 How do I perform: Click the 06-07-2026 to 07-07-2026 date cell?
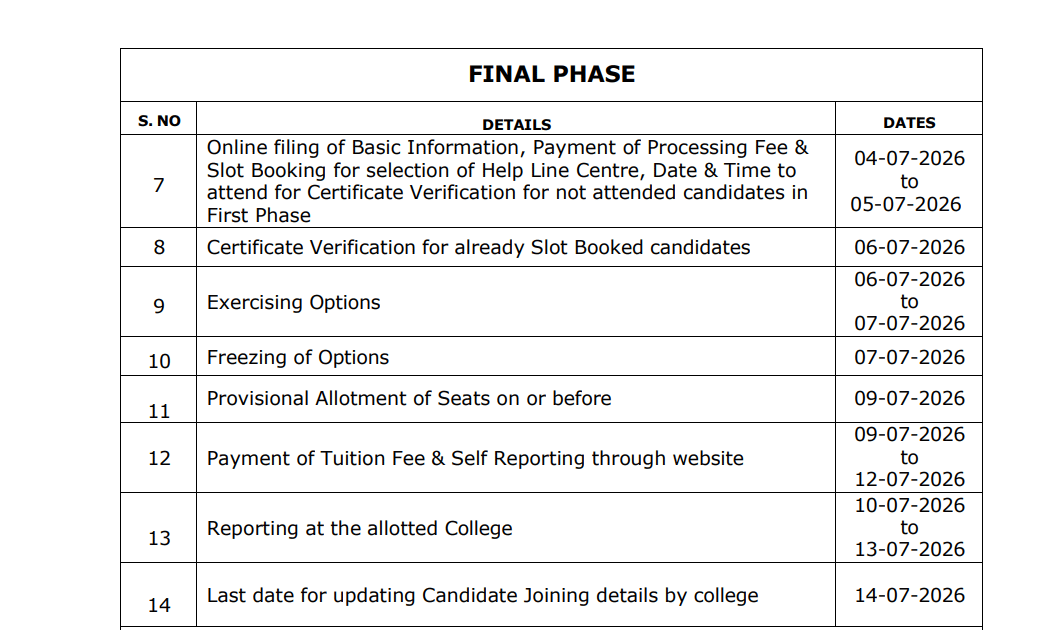point(909,302)
